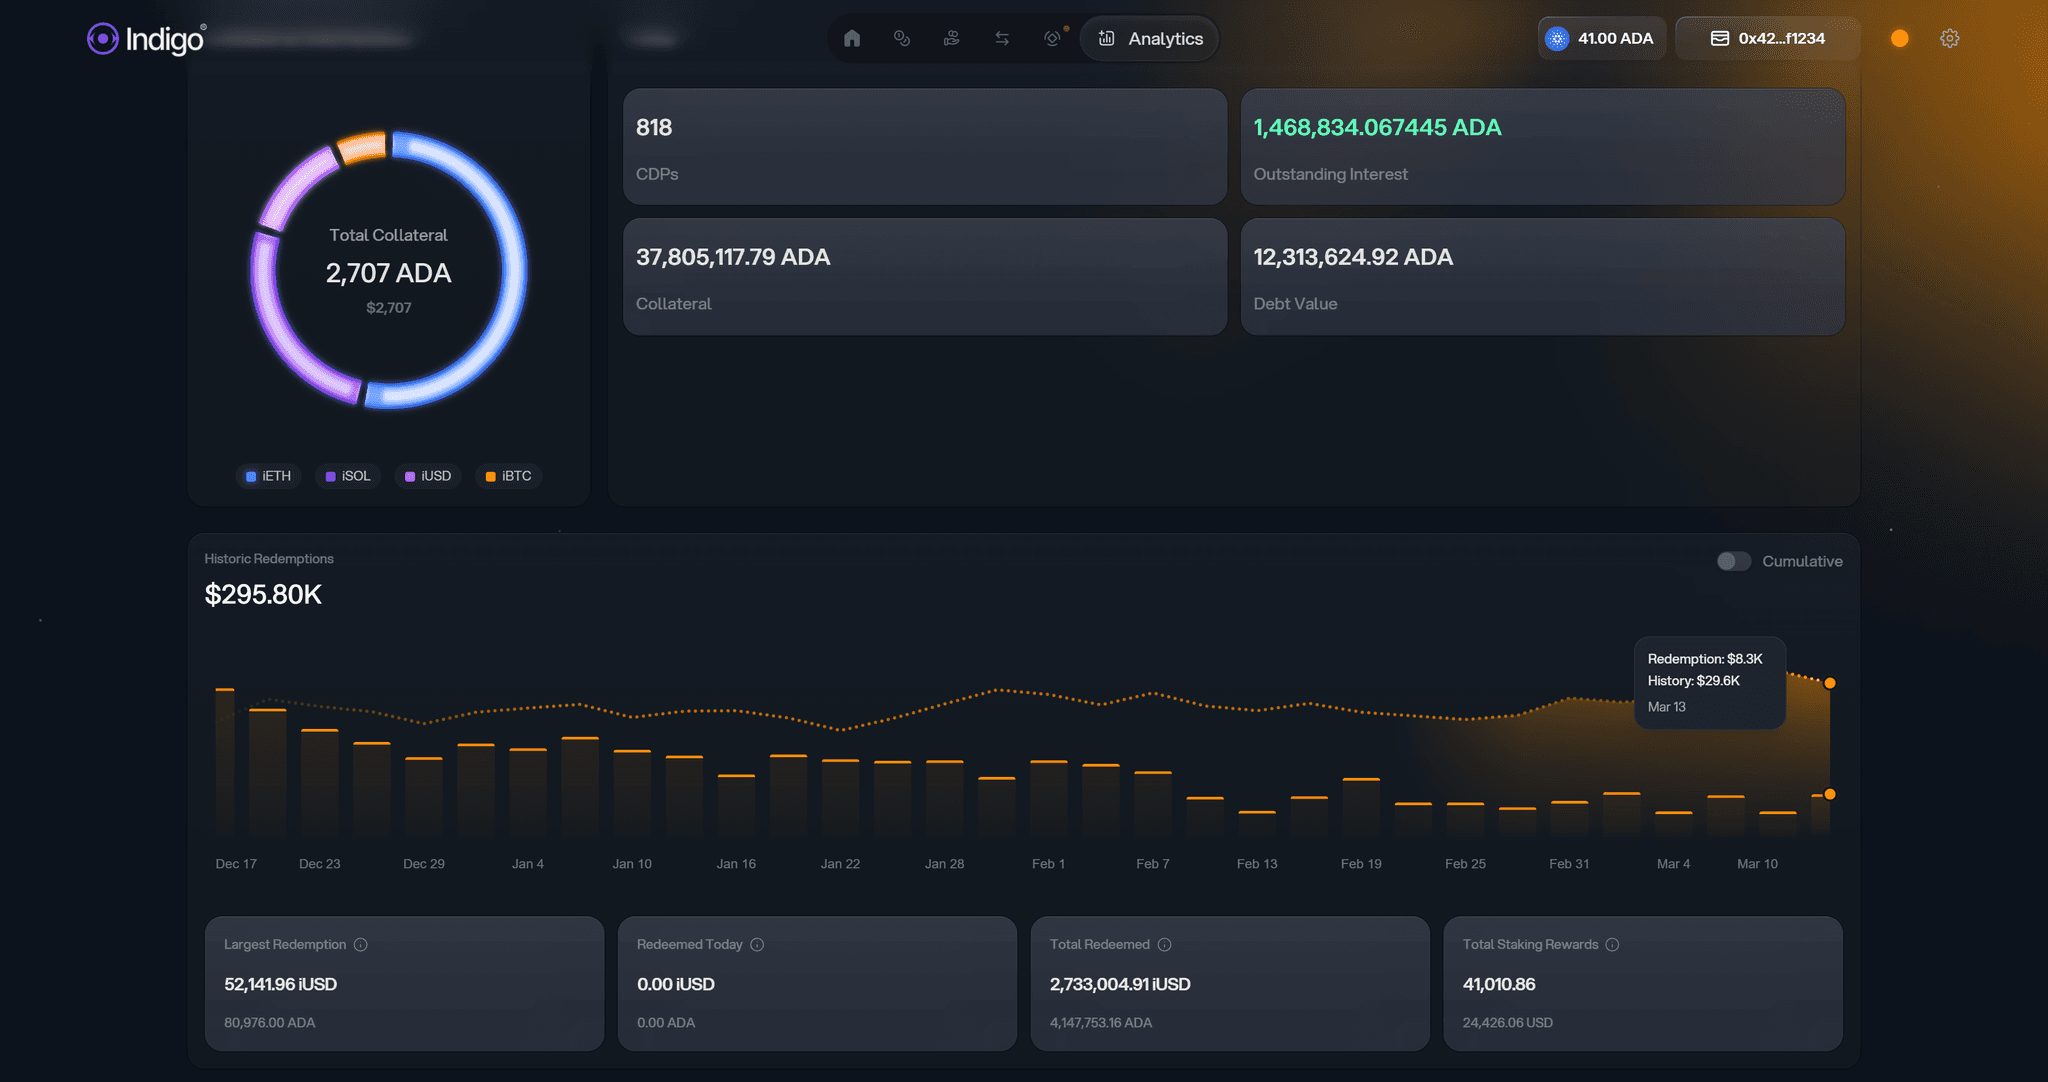Toggle the iBTC legend chip
2048x1082 pixels.
(508, 476)
